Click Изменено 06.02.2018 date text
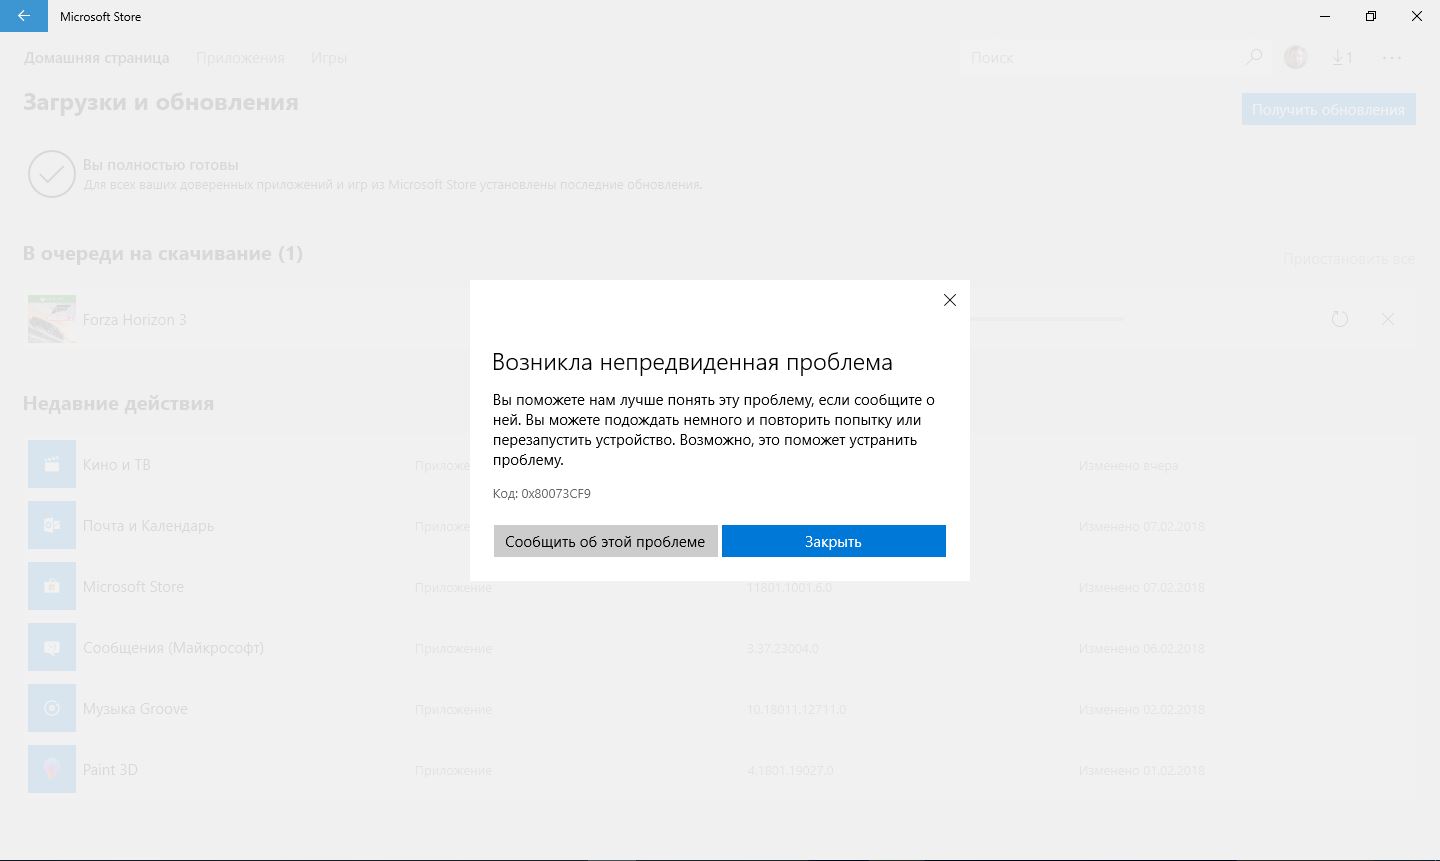The image size is (1440, 861). (x=1141, y=649)
